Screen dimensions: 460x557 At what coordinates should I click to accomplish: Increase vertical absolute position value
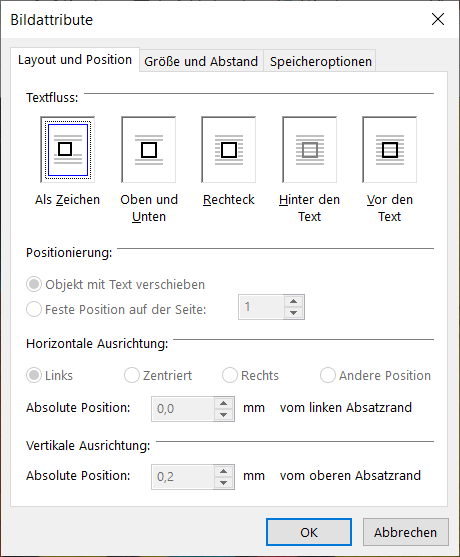(x=223, y=471)
